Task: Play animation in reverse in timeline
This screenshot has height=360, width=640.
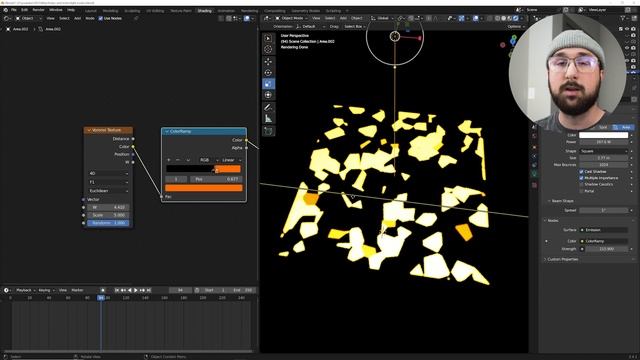Action: pos(130,290)
